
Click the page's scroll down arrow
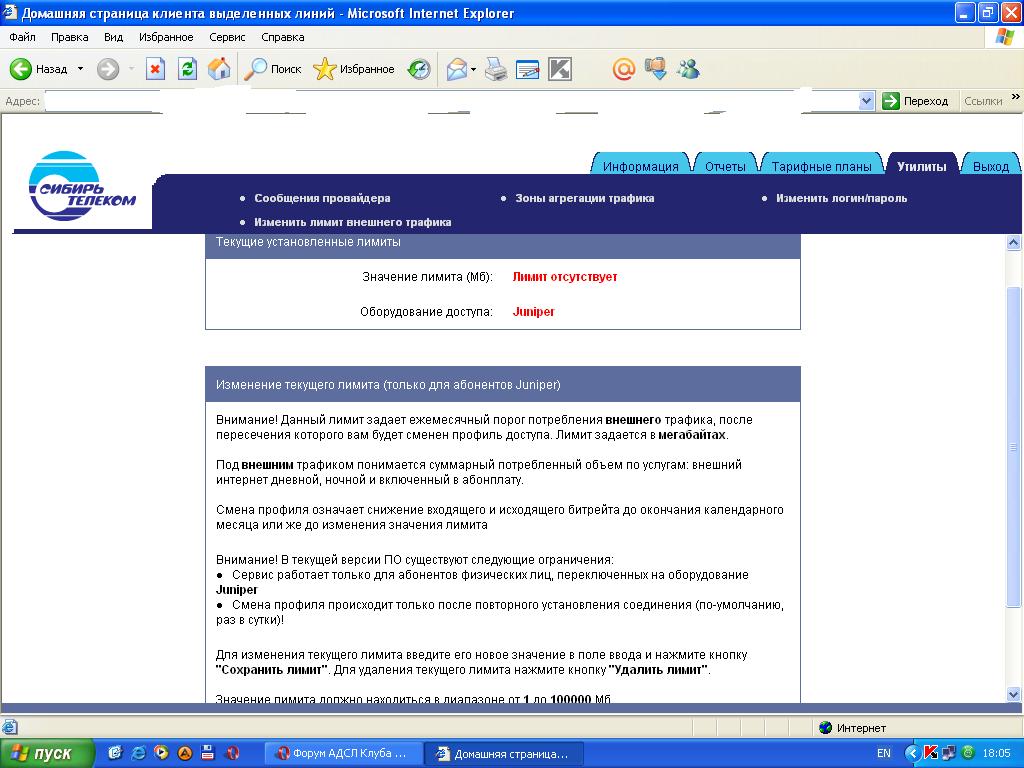[x=1013, y=694]
